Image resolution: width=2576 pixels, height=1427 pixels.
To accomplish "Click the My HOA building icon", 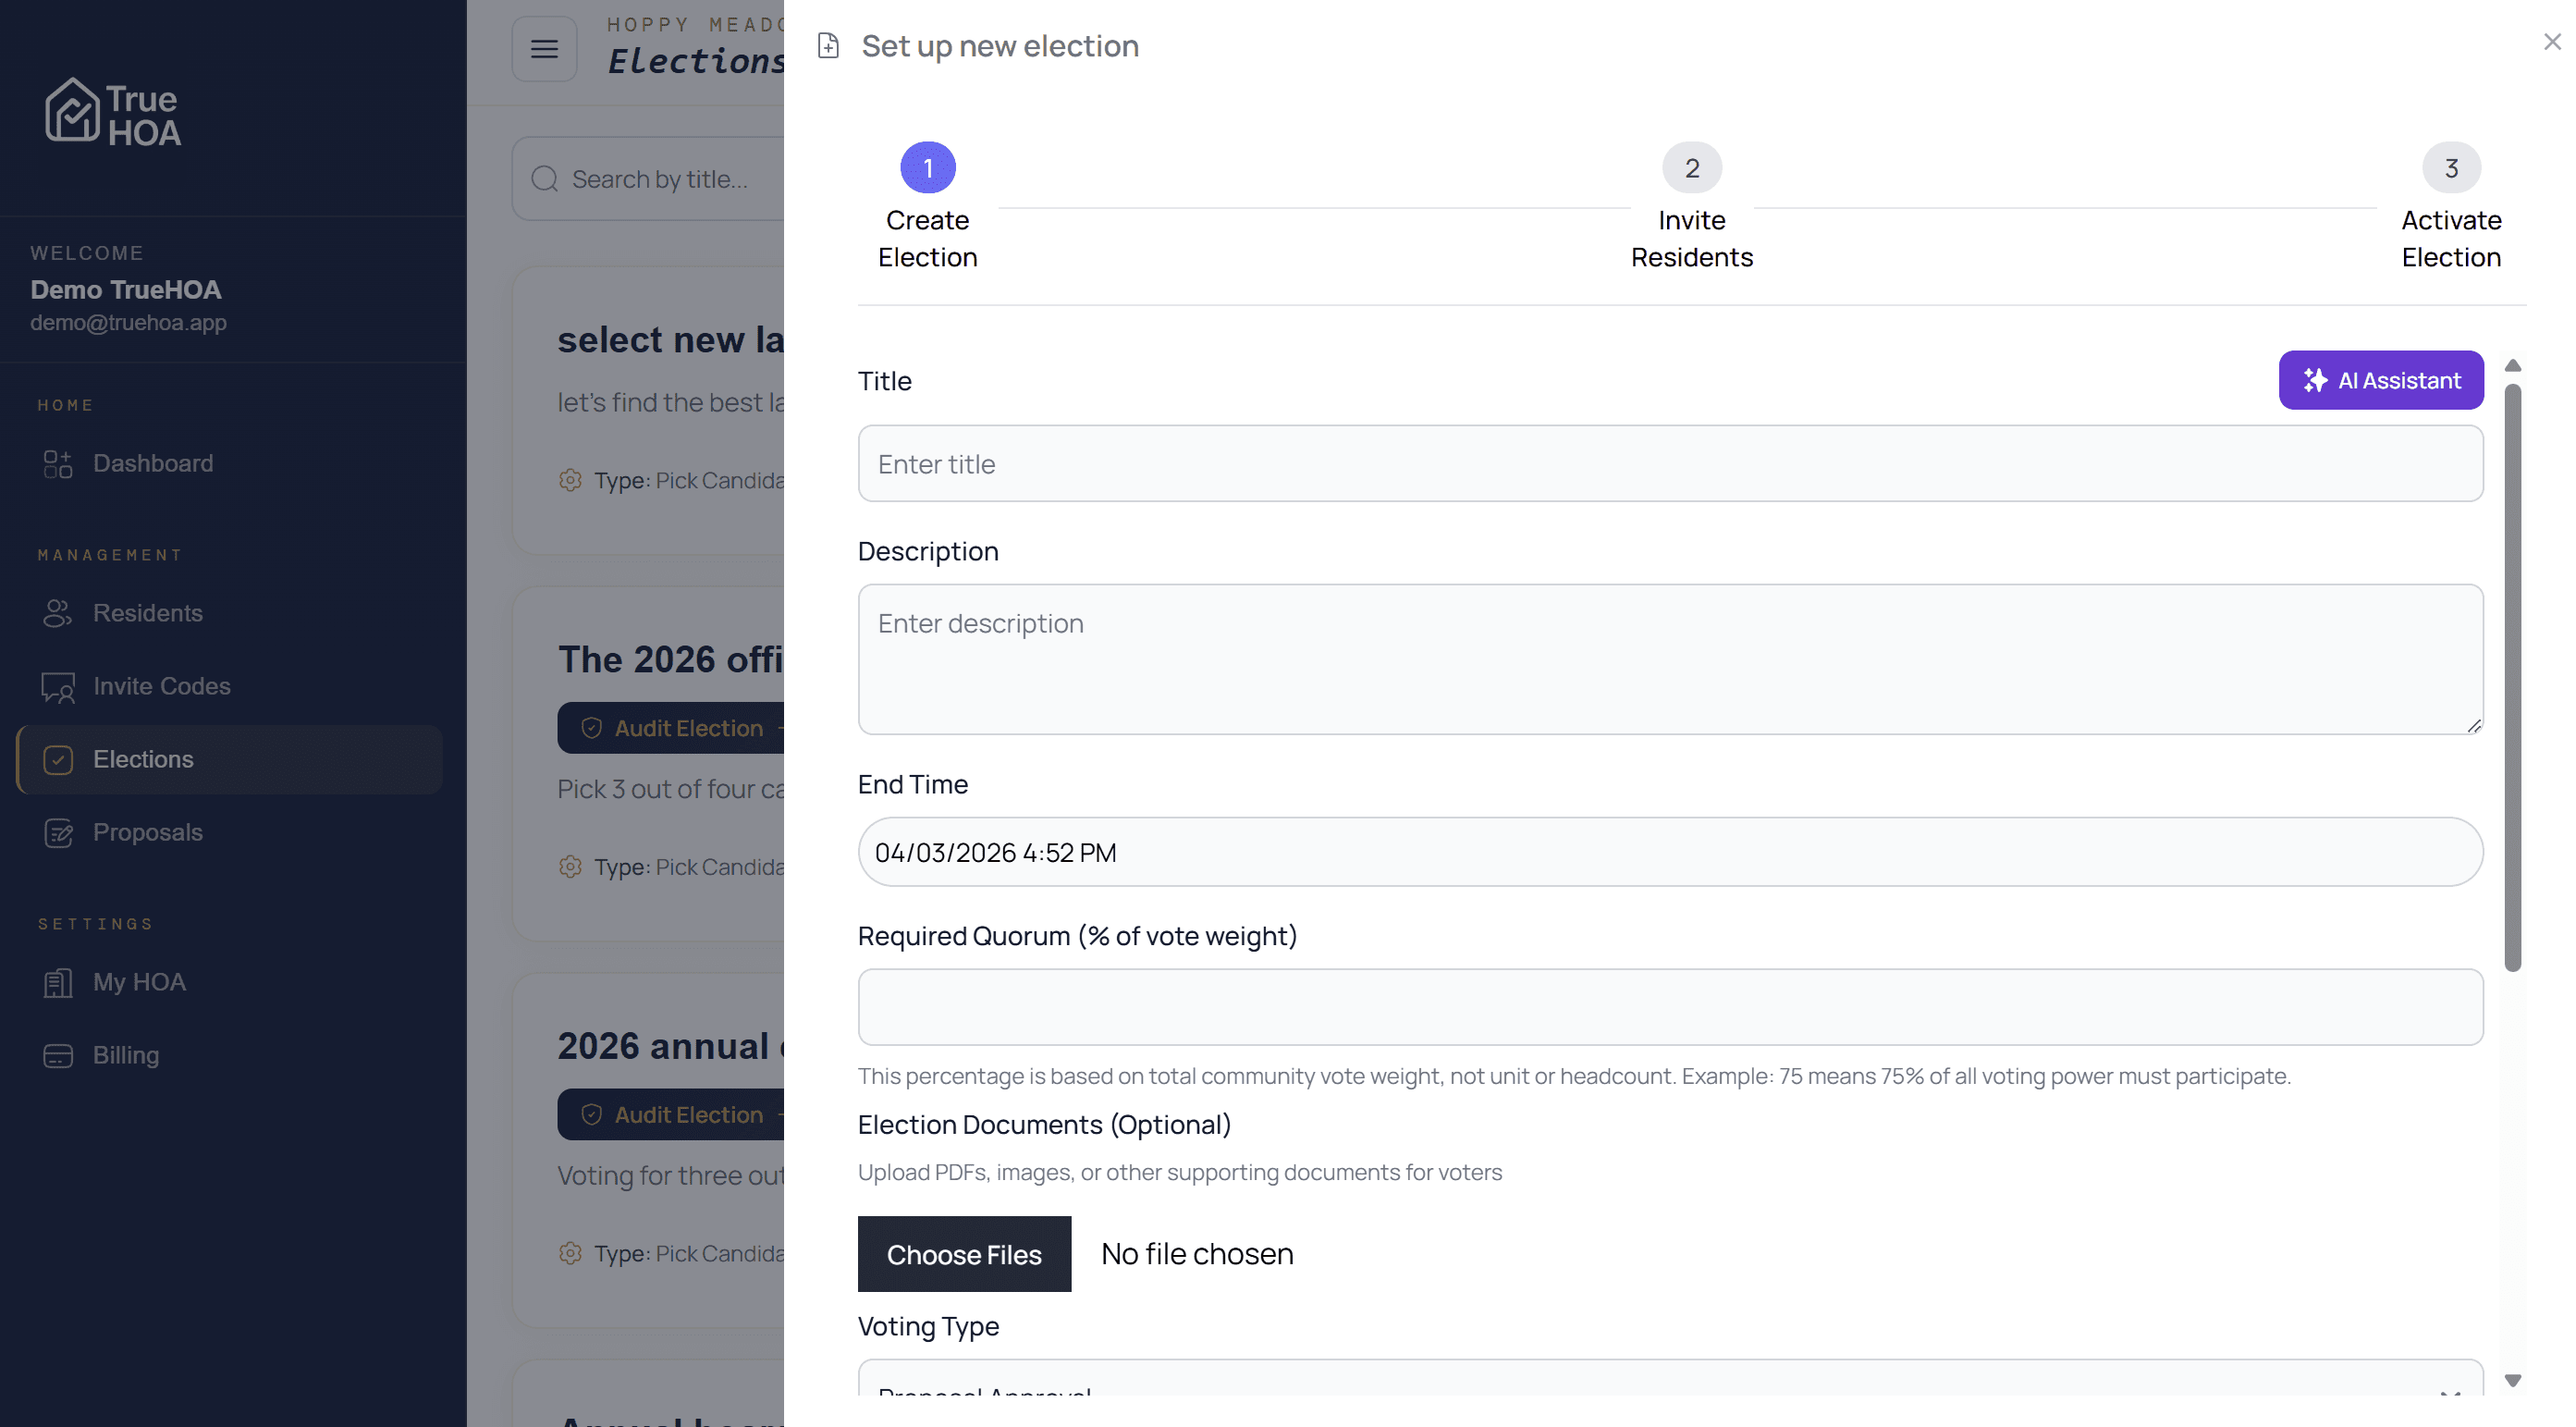I will tap(58, 983).
